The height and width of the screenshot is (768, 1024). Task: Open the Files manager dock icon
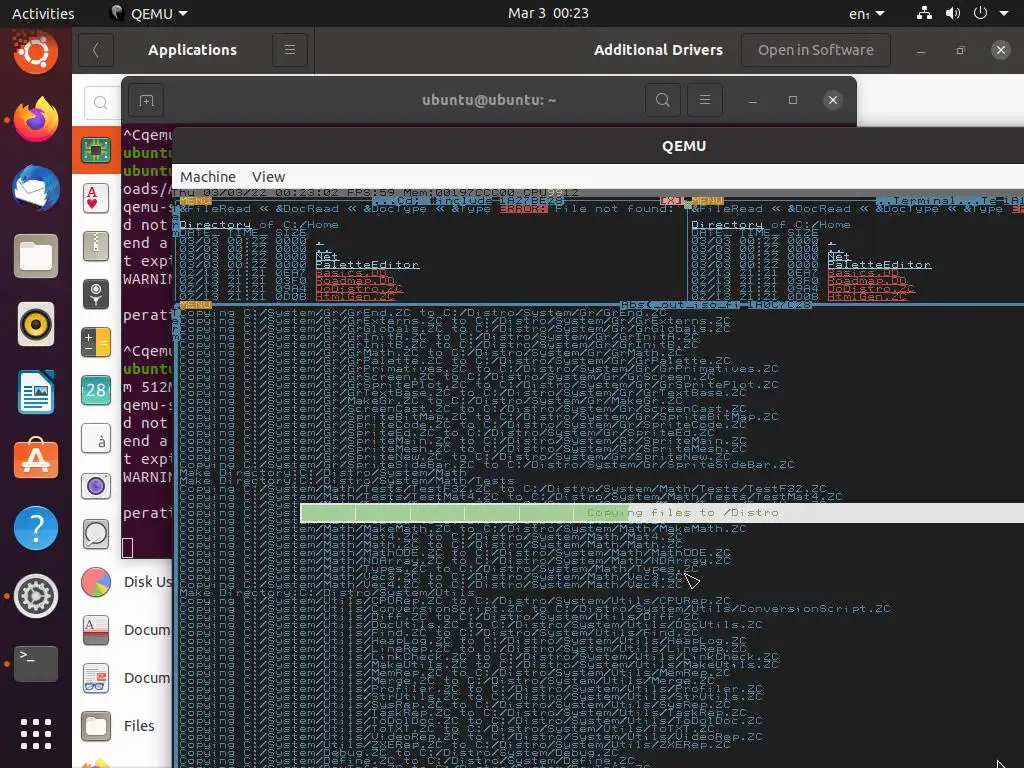pos(36,256)
